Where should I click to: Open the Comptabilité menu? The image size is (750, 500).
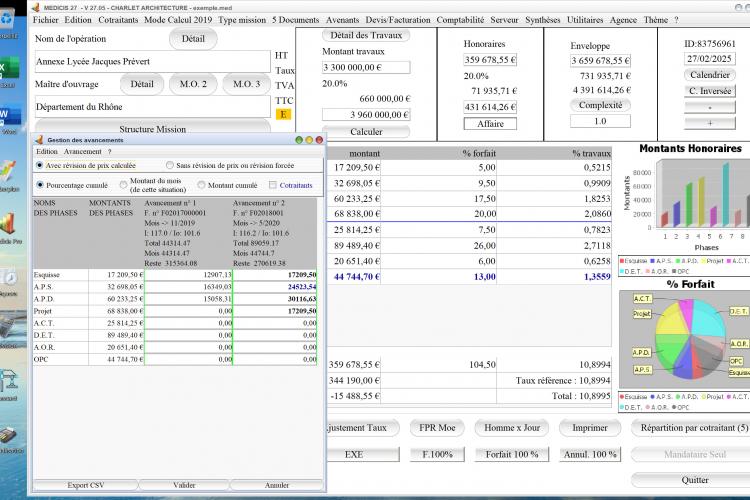point(460,20)
